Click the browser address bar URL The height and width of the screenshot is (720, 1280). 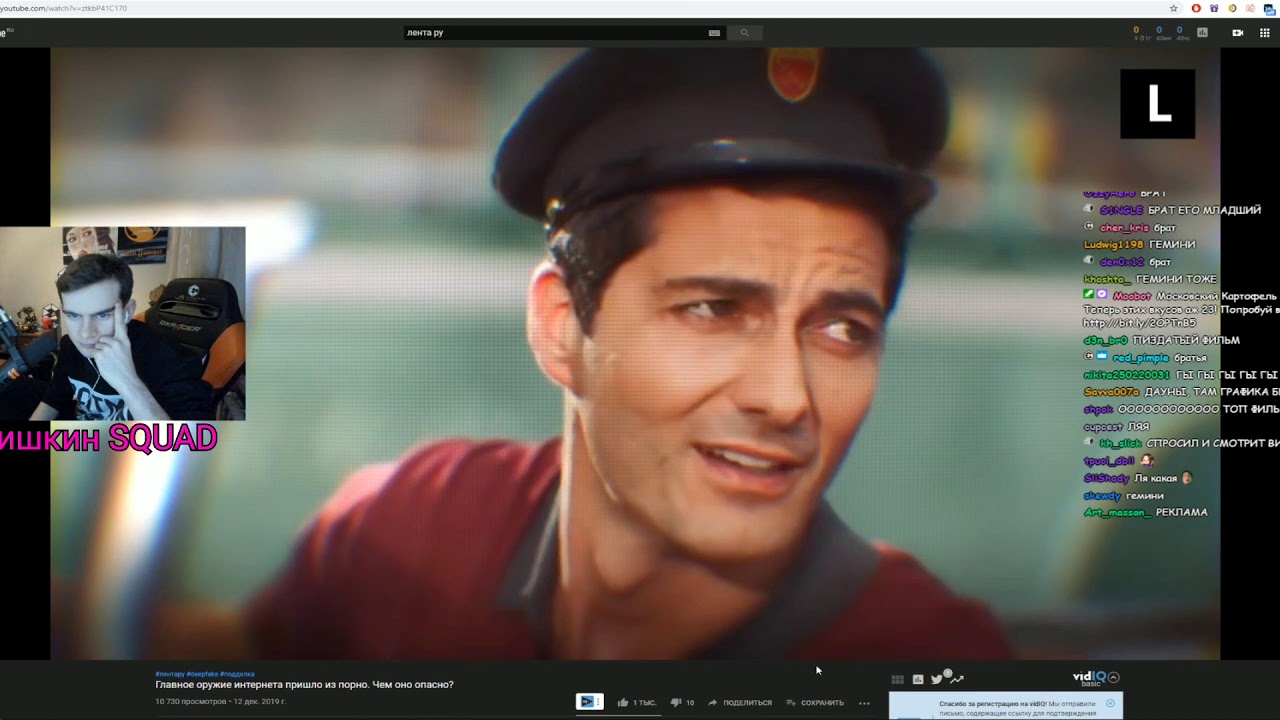point(64,8)
